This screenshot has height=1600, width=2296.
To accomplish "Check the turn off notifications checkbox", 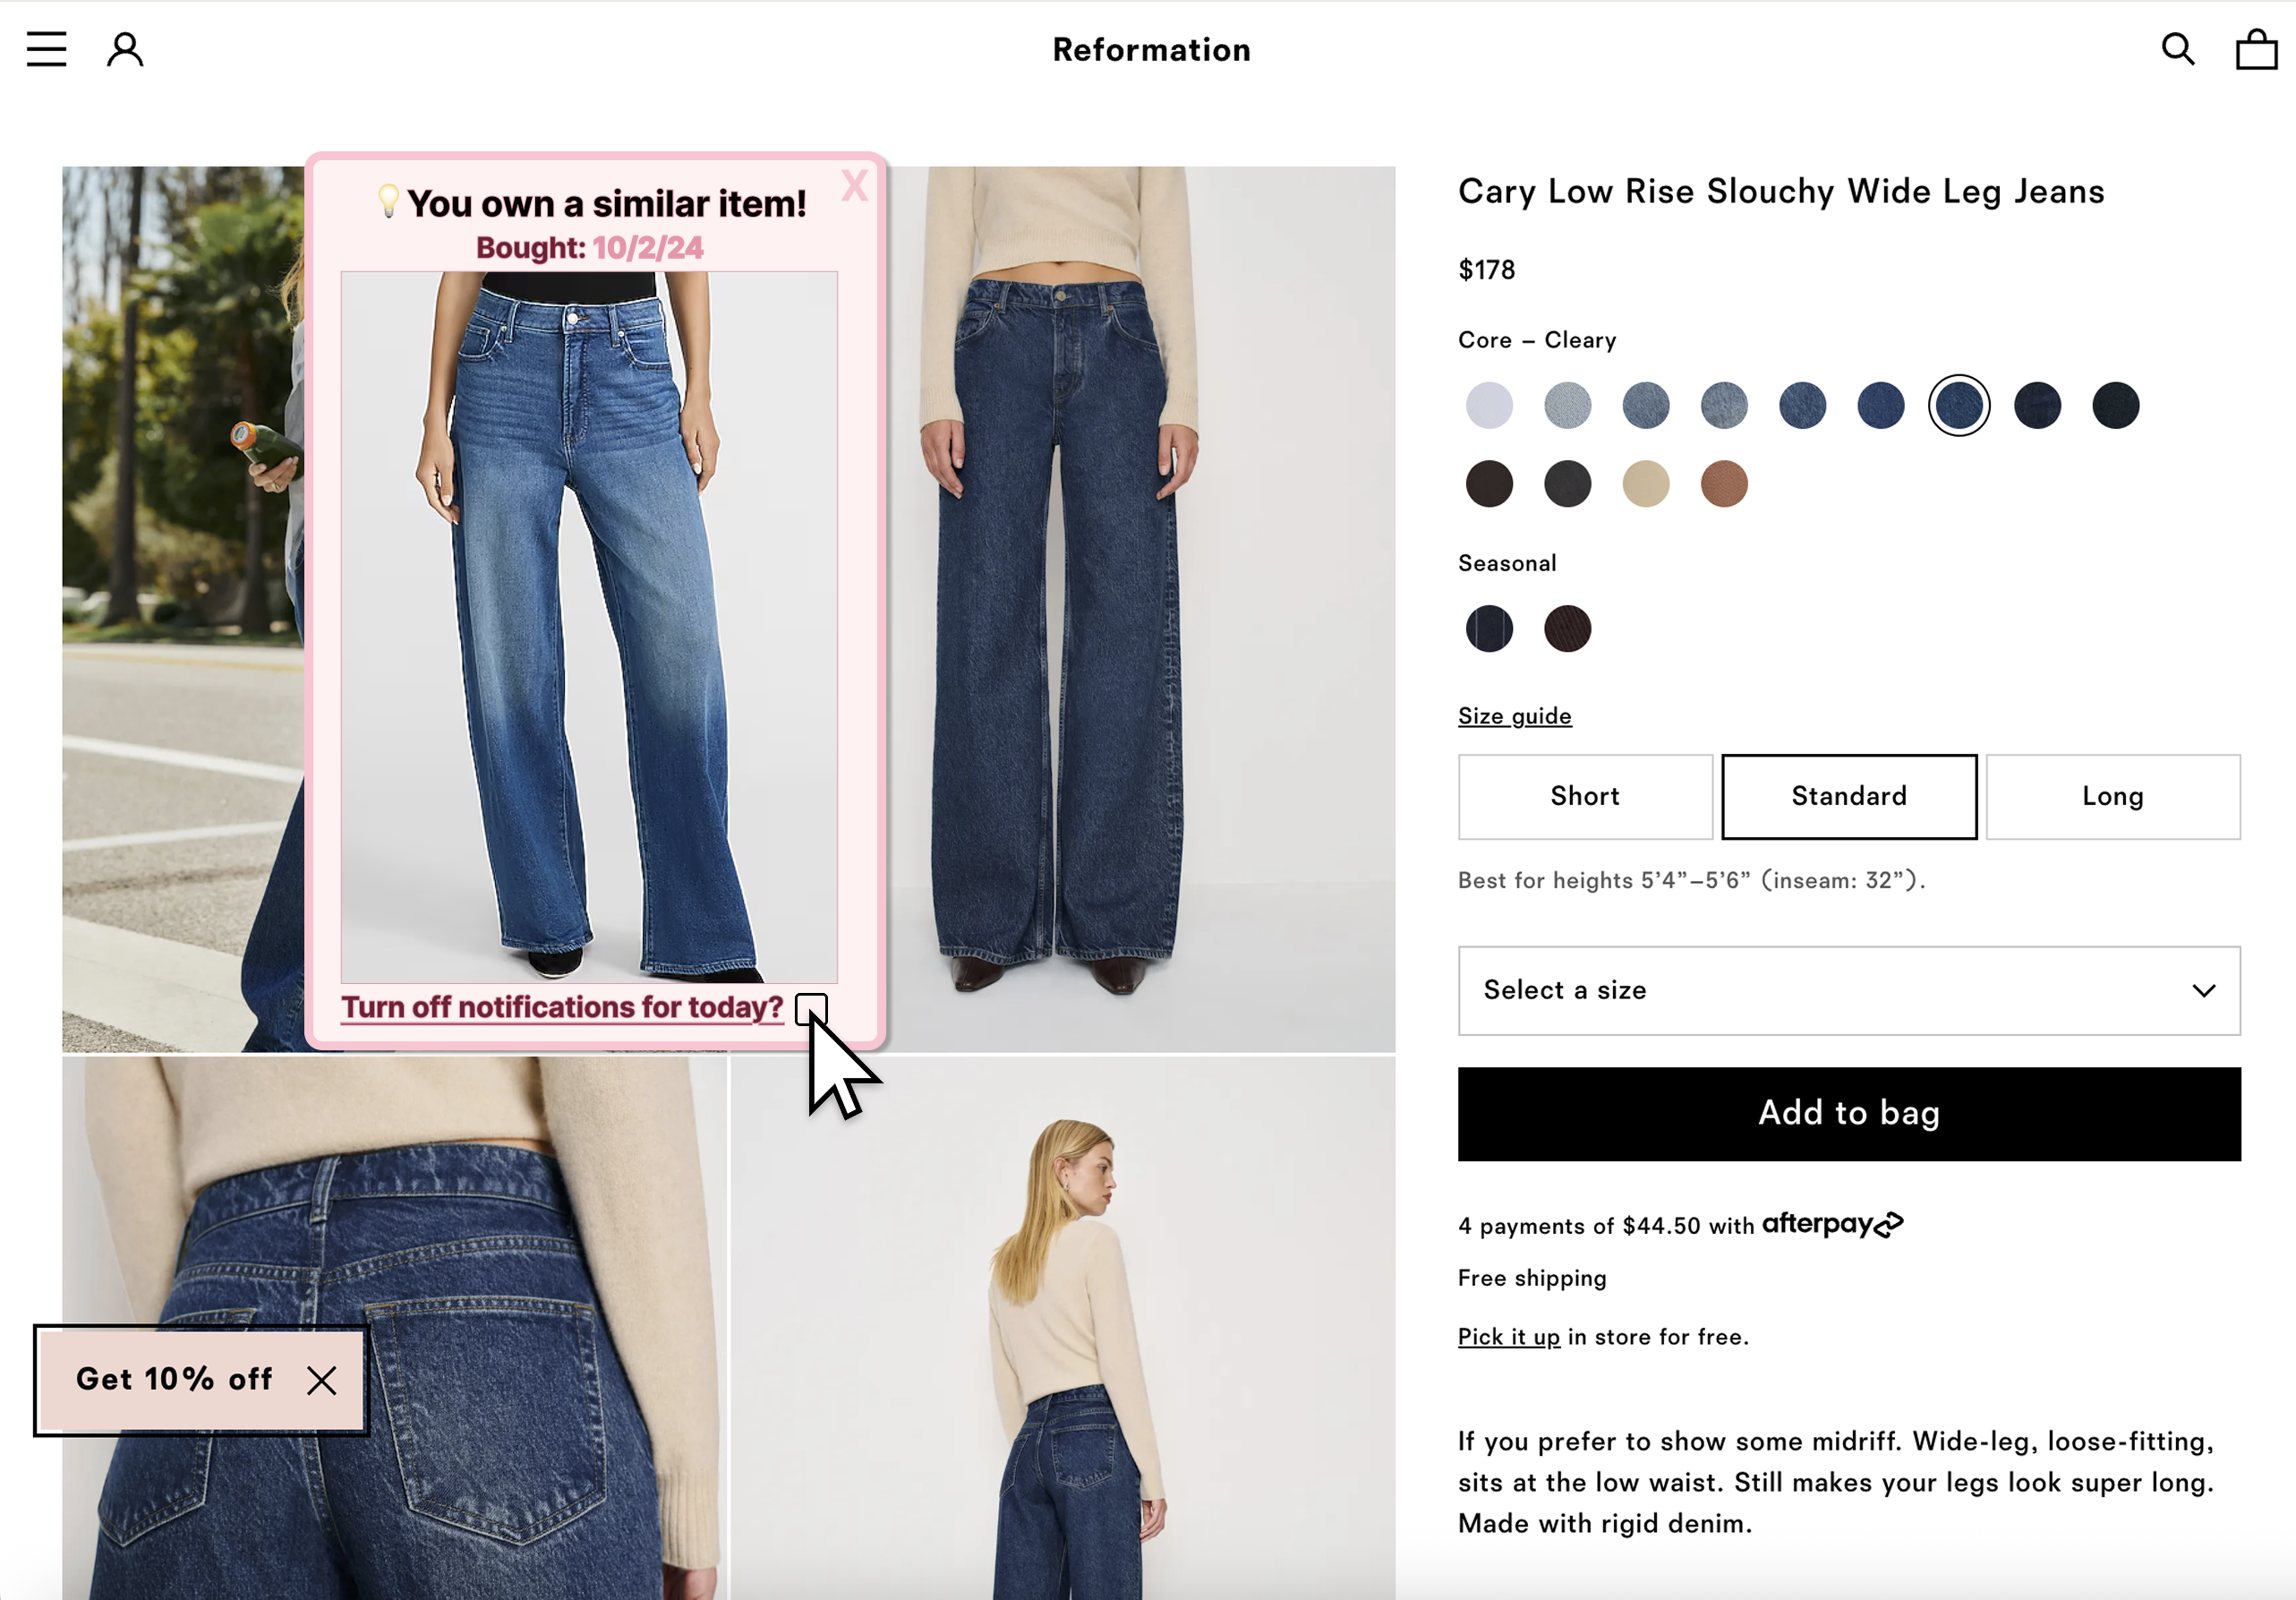I will point(811,1009).
